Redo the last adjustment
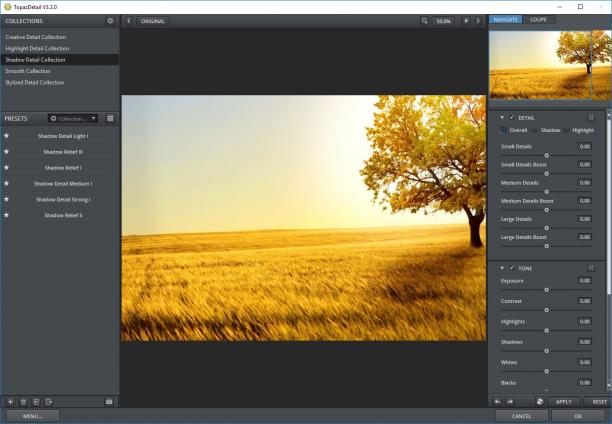612x424 pixels. tap(510, 402)
